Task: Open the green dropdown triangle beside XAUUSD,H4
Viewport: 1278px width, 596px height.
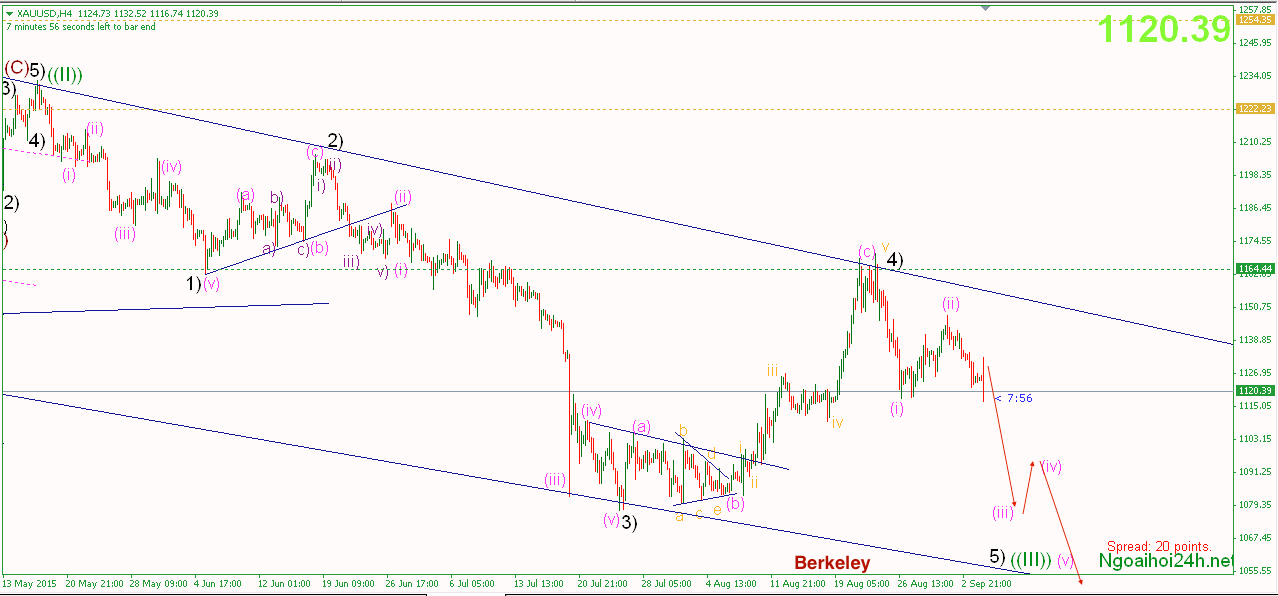Action: [x=9, y=13]
